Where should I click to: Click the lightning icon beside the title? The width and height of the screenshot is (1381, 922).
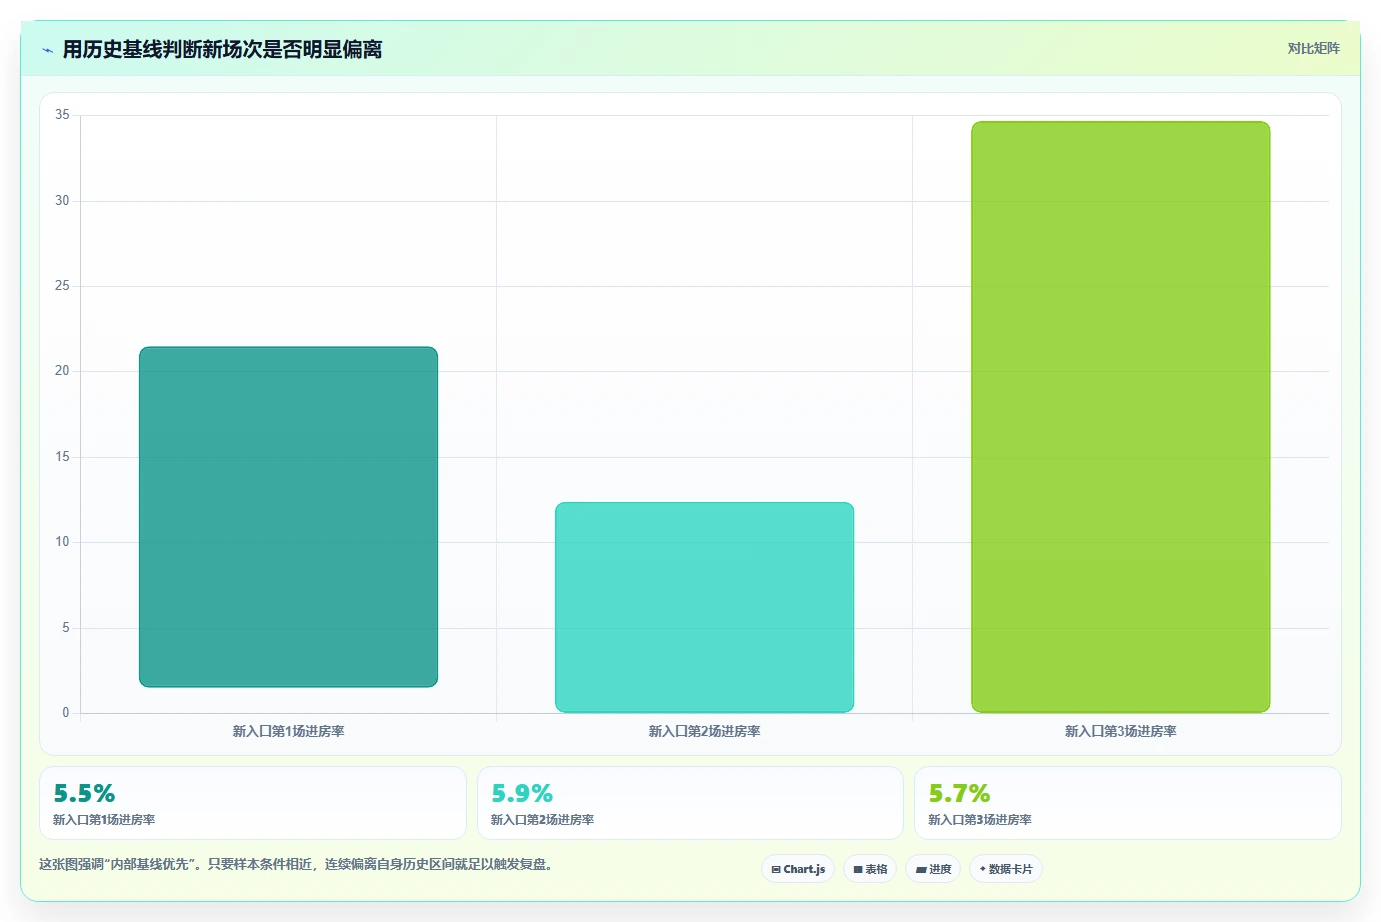click(x=47, y=50)
